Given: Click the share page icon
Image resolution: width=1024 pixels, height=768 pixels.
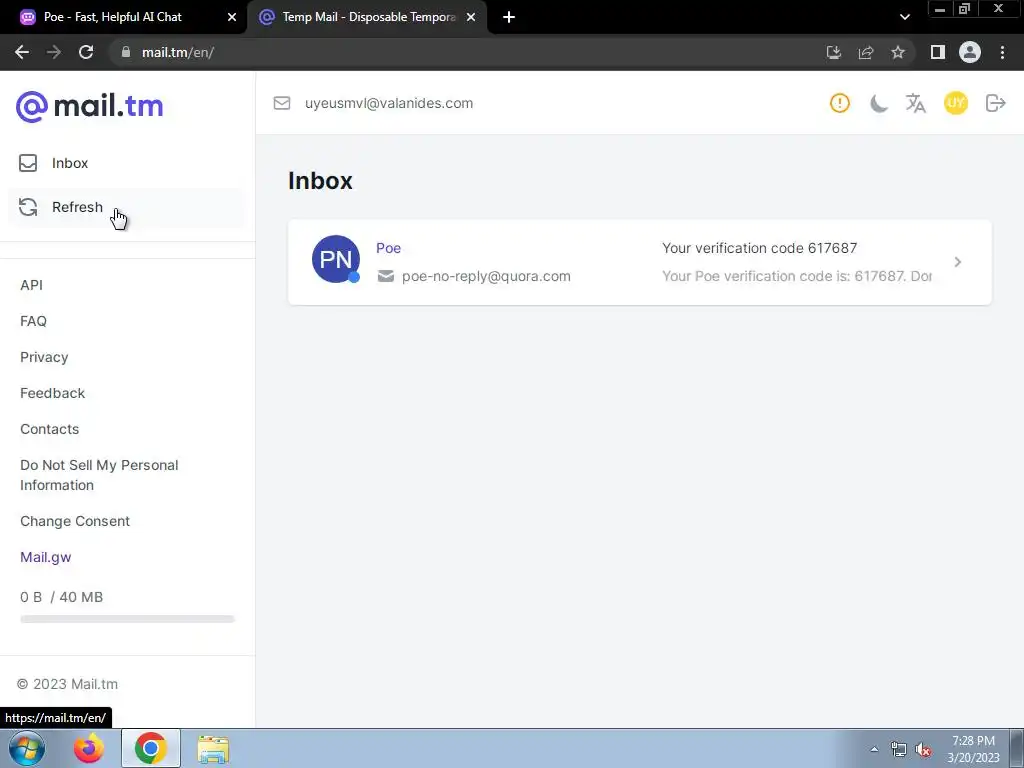Looking at the screenshot, I should pos(866,52).
